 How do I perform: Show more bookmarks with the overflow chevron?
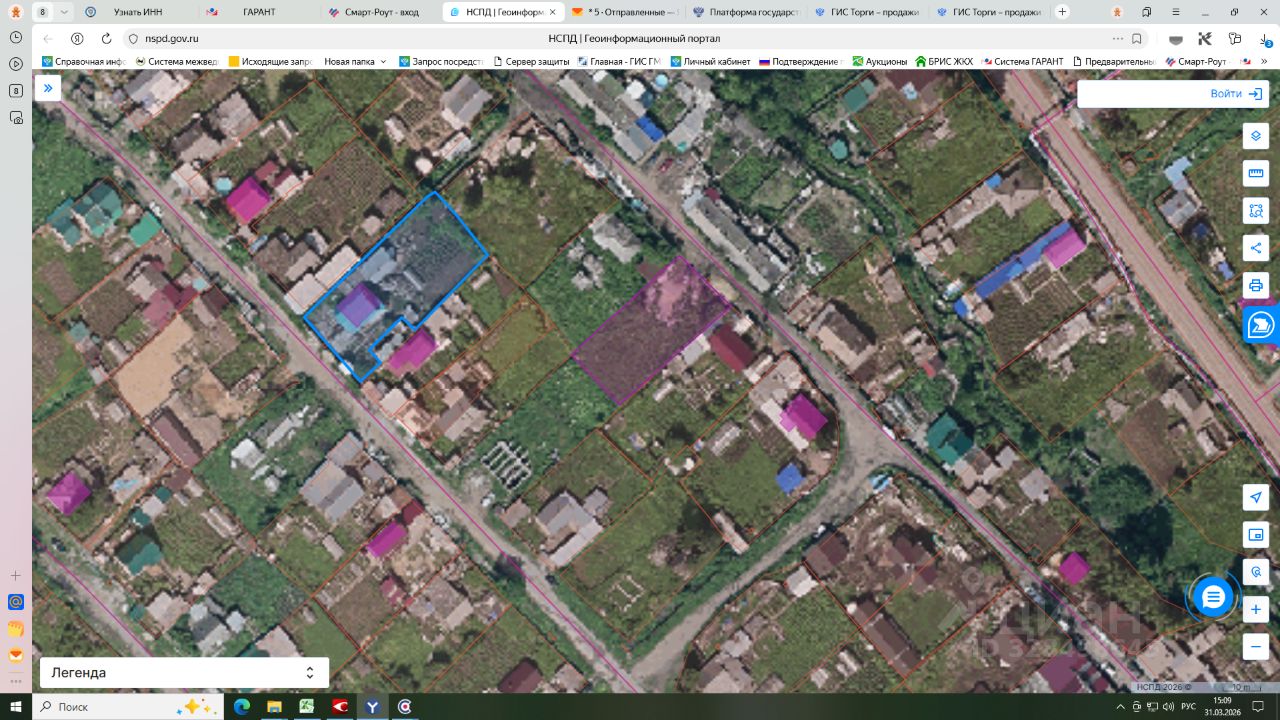tap(1265, 61)
